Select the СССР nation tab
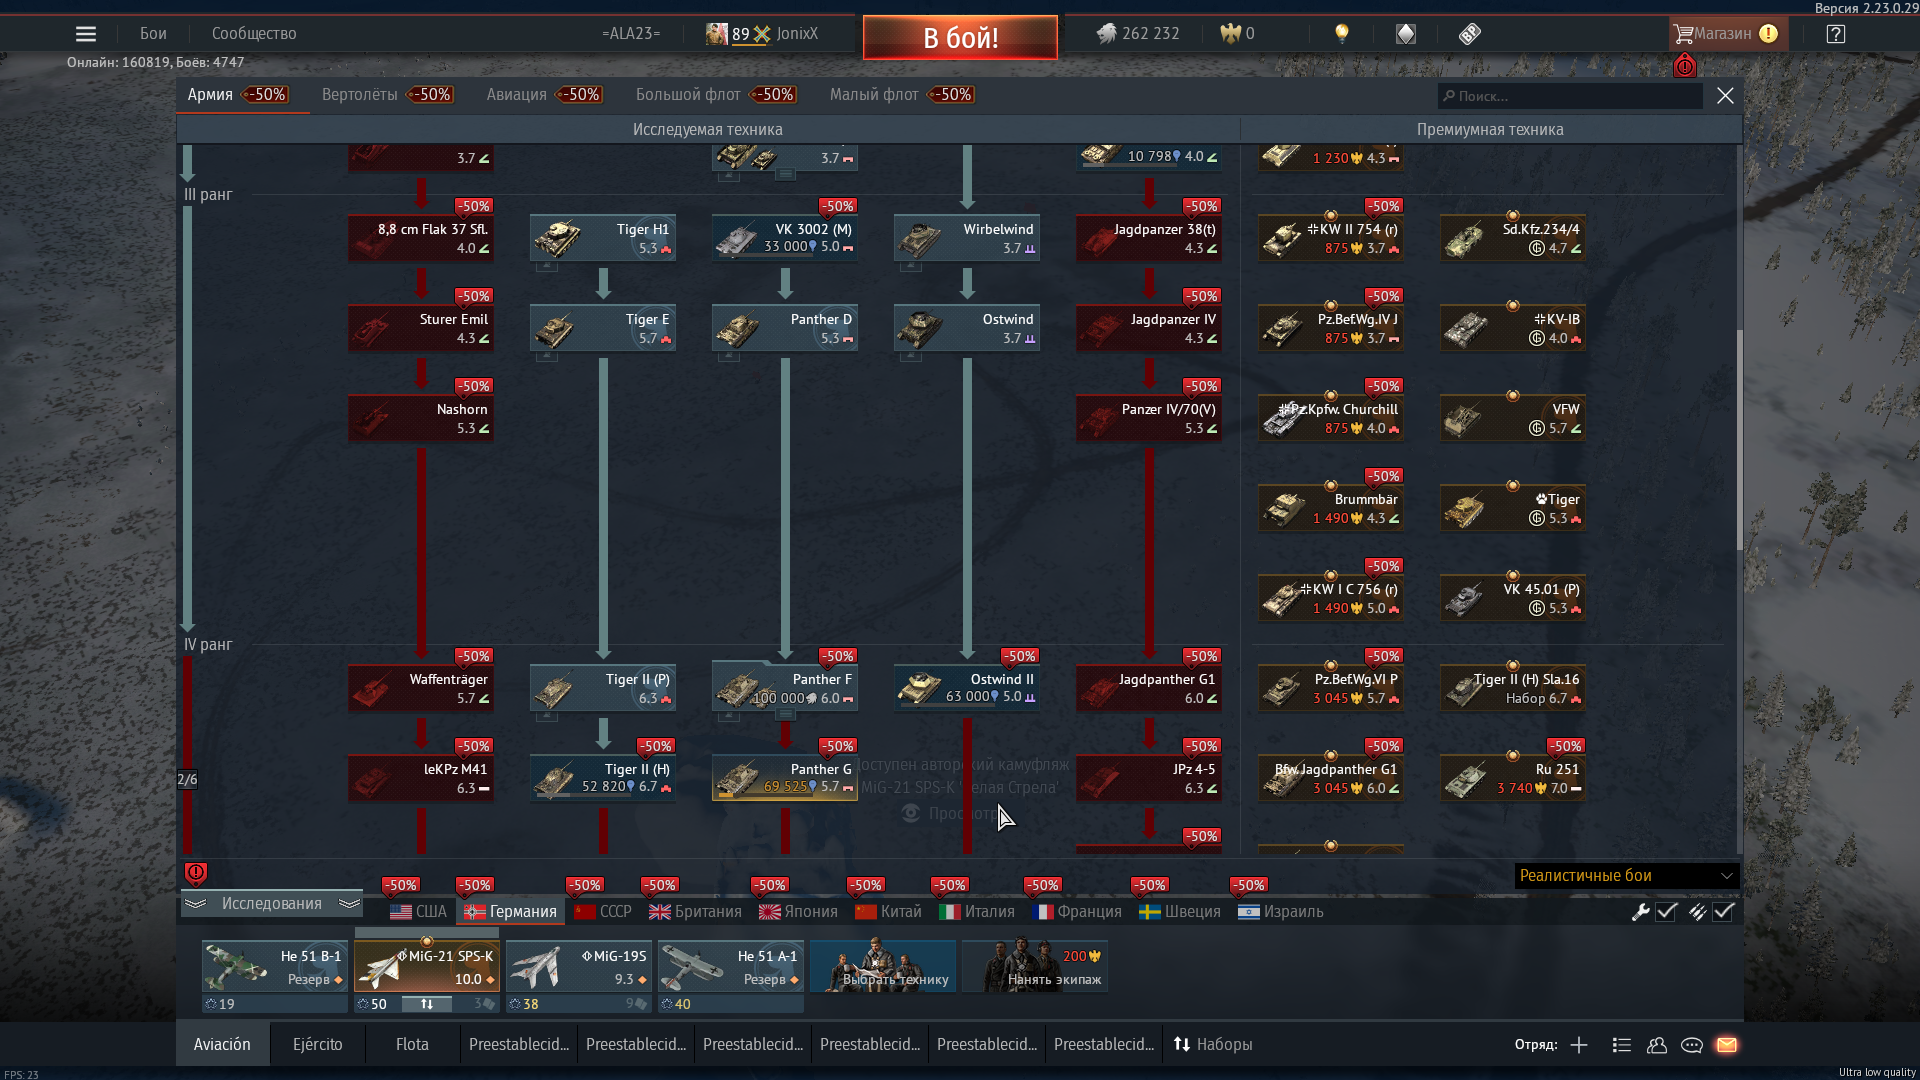This screenshot has height=1080, width=1920. tap(603, 912)
